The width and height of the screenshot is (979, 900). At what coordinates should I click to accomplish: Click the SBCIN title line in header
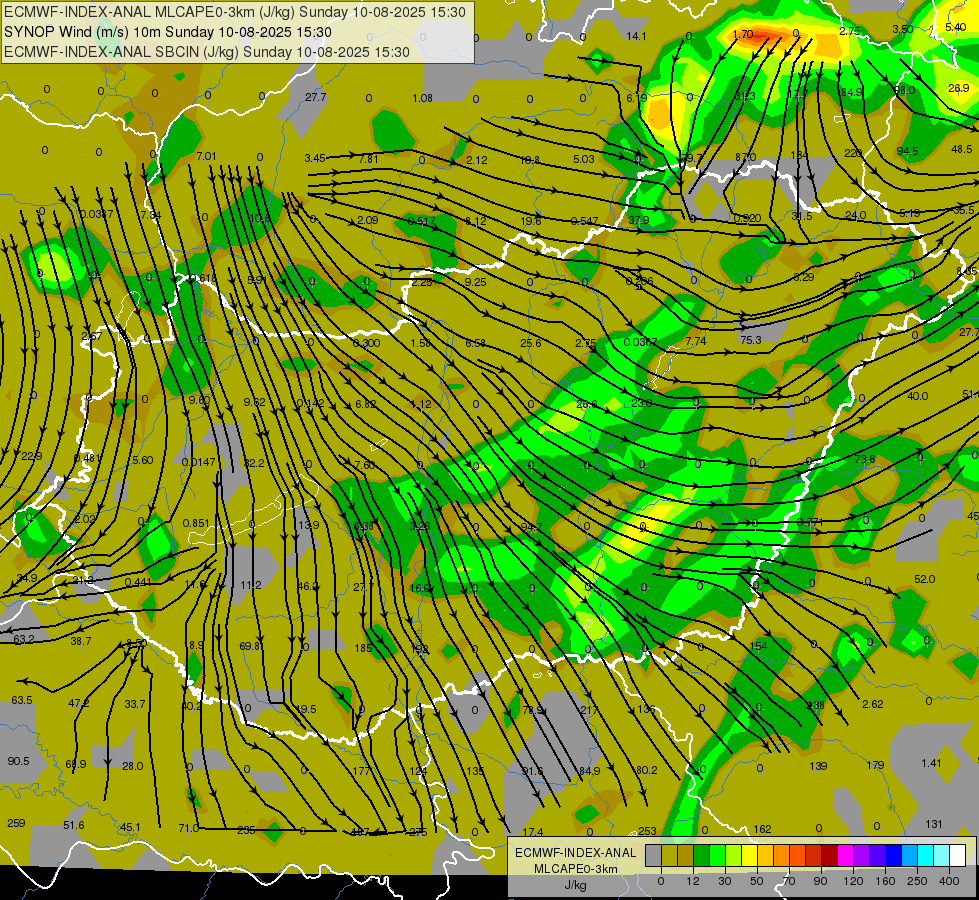(x=207, y=52)
